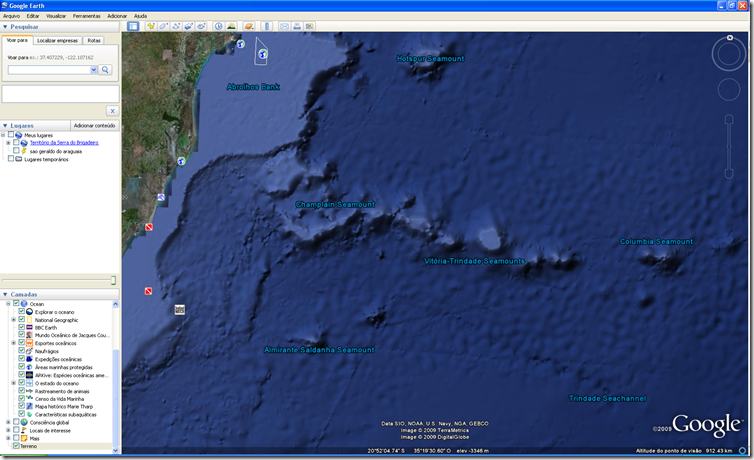Disable Áreas marinhas protegidas layer
This screenshot has height=460, width=754.
pyautogui.click(x=22, y=367)
